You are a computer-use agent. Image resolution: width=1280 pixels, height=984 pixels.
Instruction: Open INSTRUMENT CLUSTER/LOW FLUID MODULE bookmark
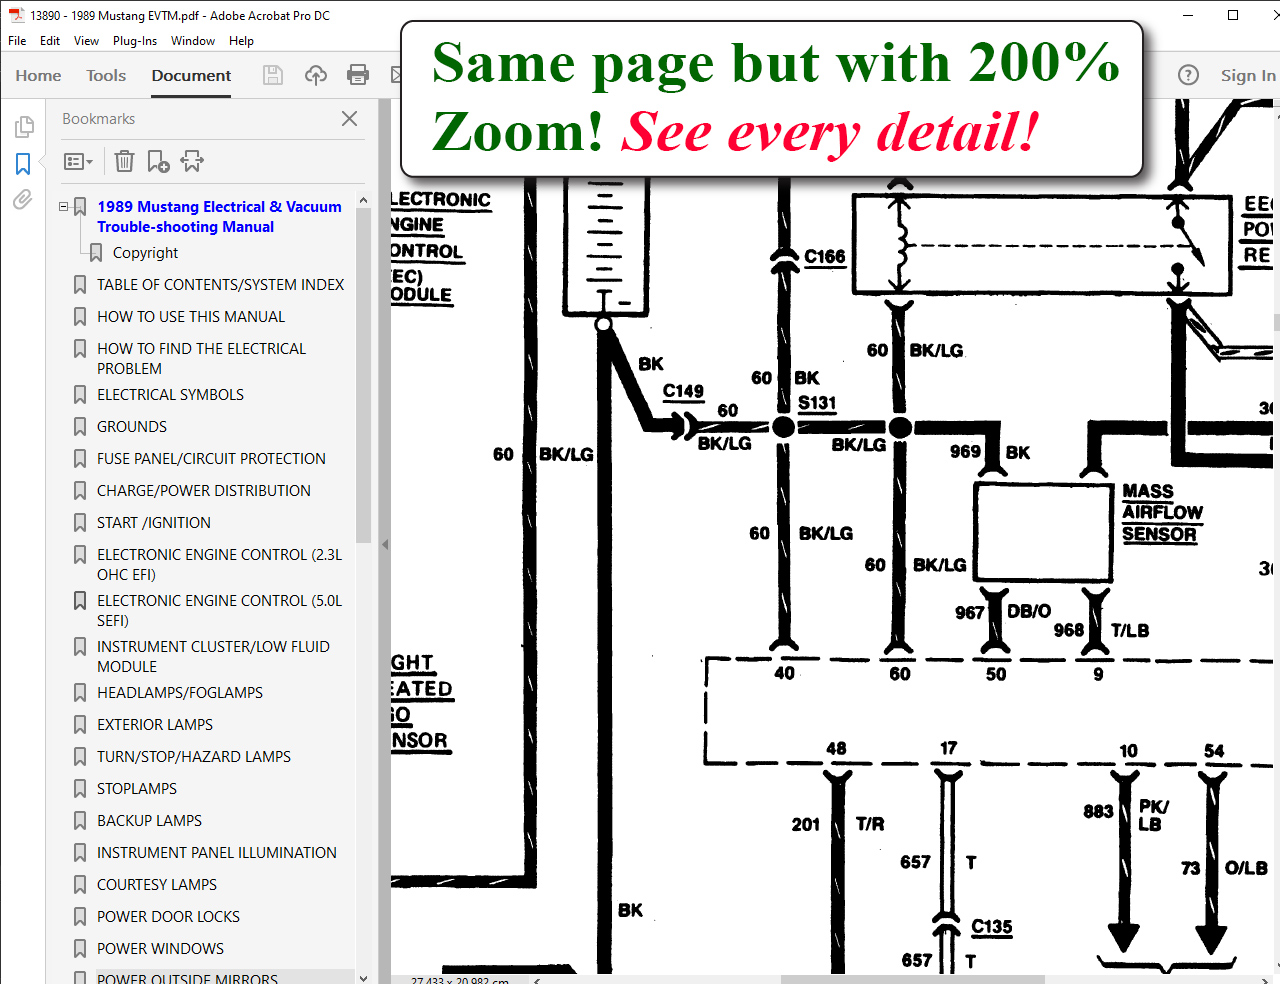(x=213, y=656)
